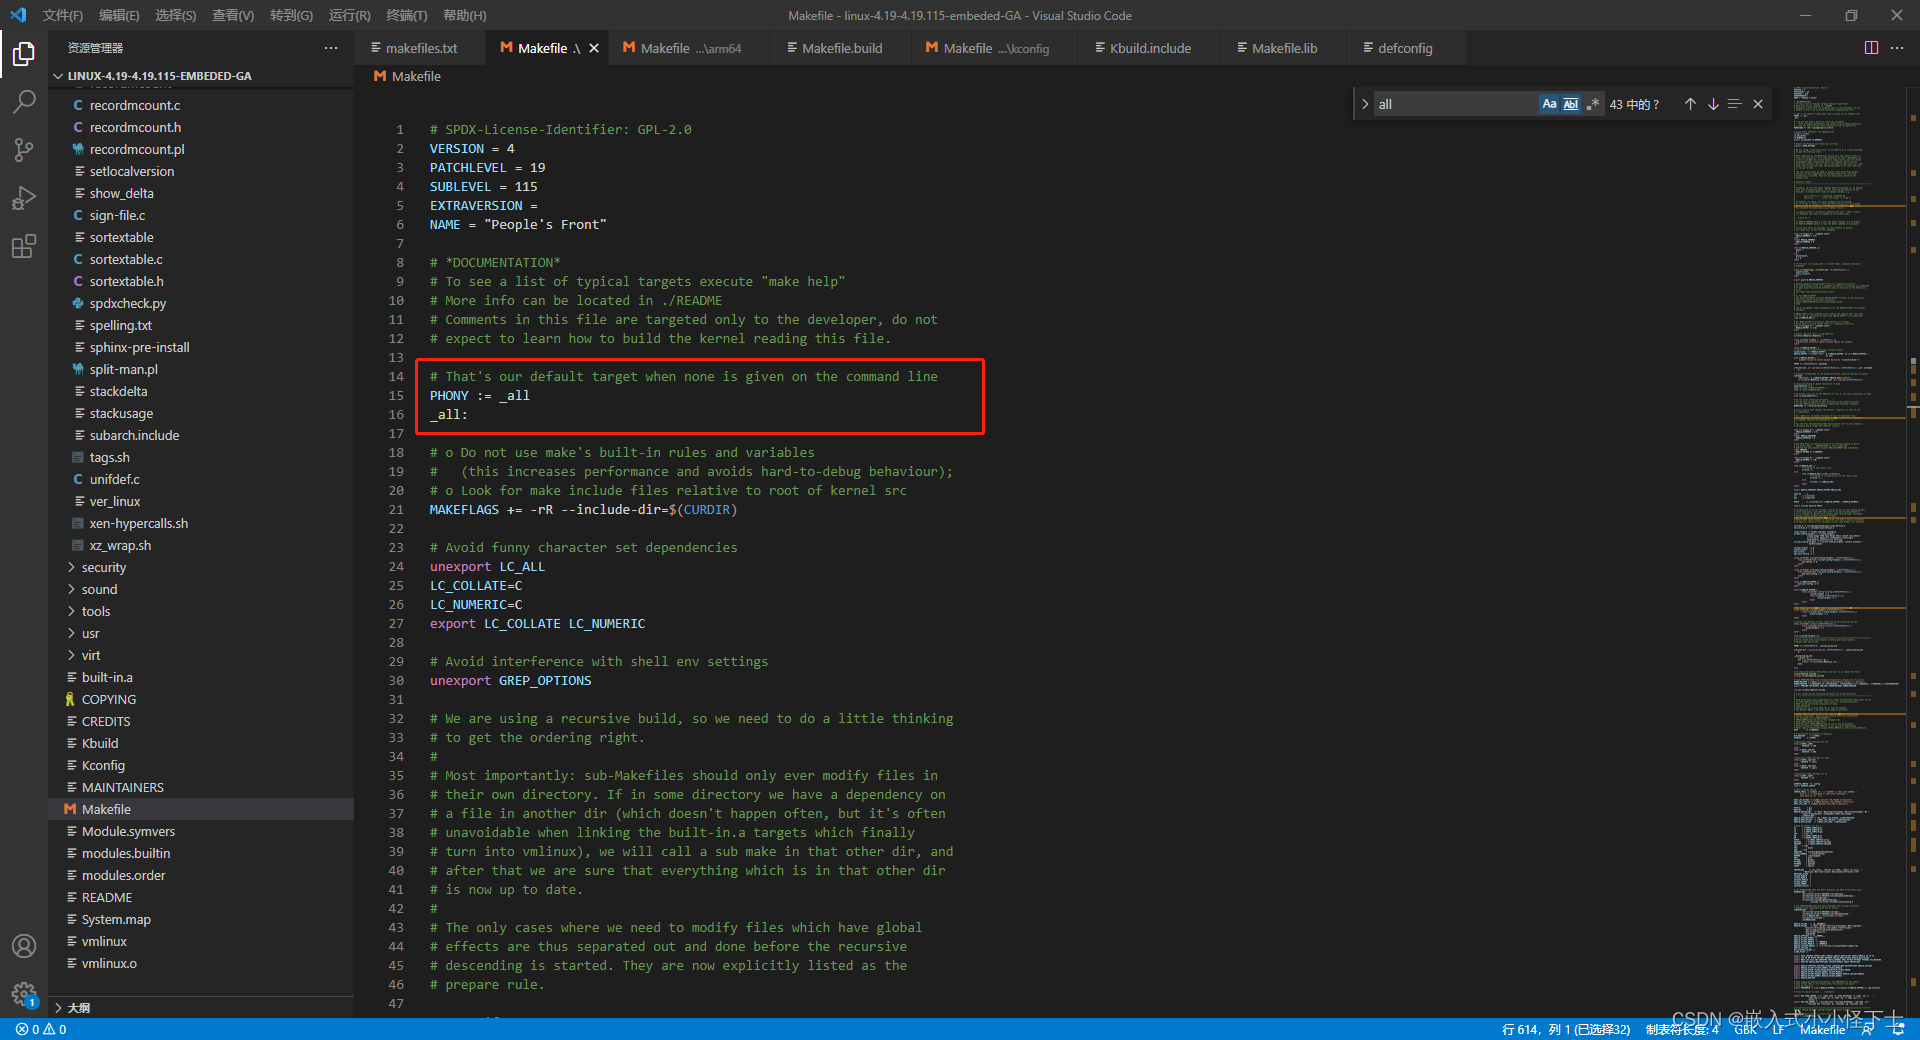Switch to Makefile arm64 tab
This screenshot has height=1040, width=1920.
point(690,48)
